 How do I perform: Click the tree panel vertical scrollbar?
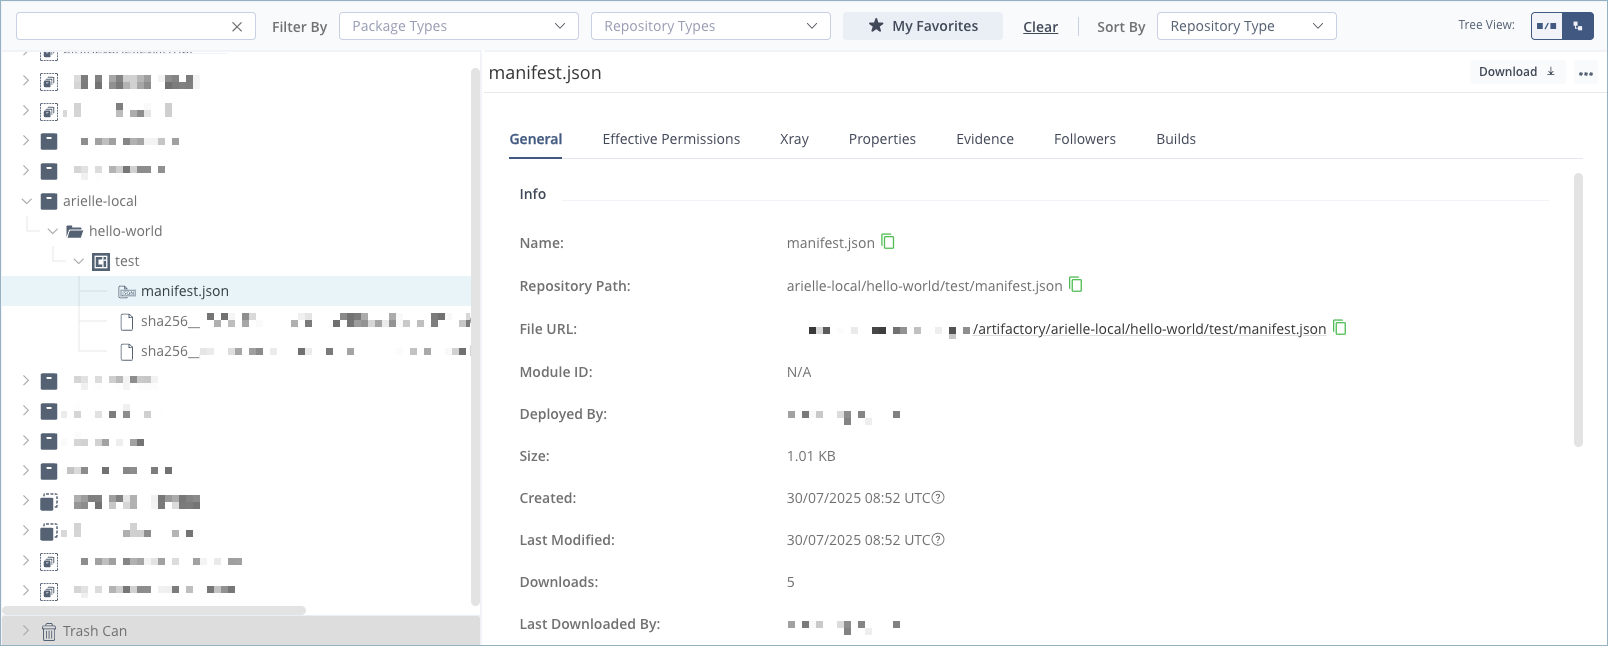coord(475,336)
